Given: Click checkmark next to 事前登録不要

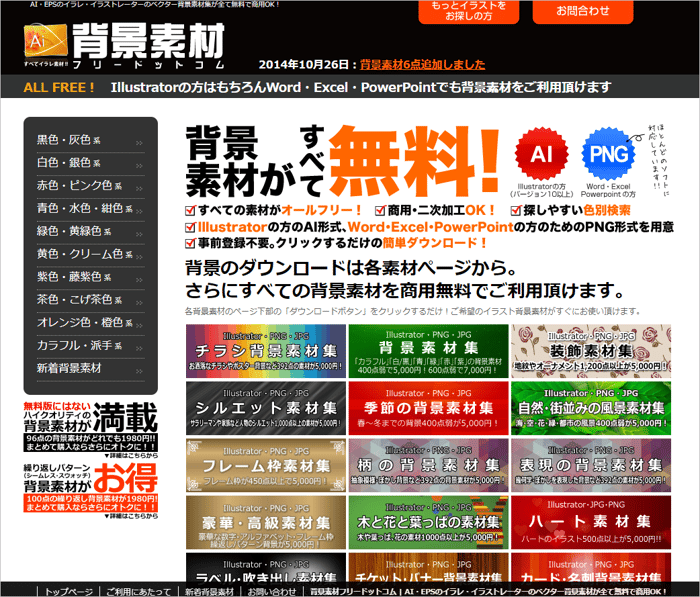Looking at the screenshot, I should 191,243.
